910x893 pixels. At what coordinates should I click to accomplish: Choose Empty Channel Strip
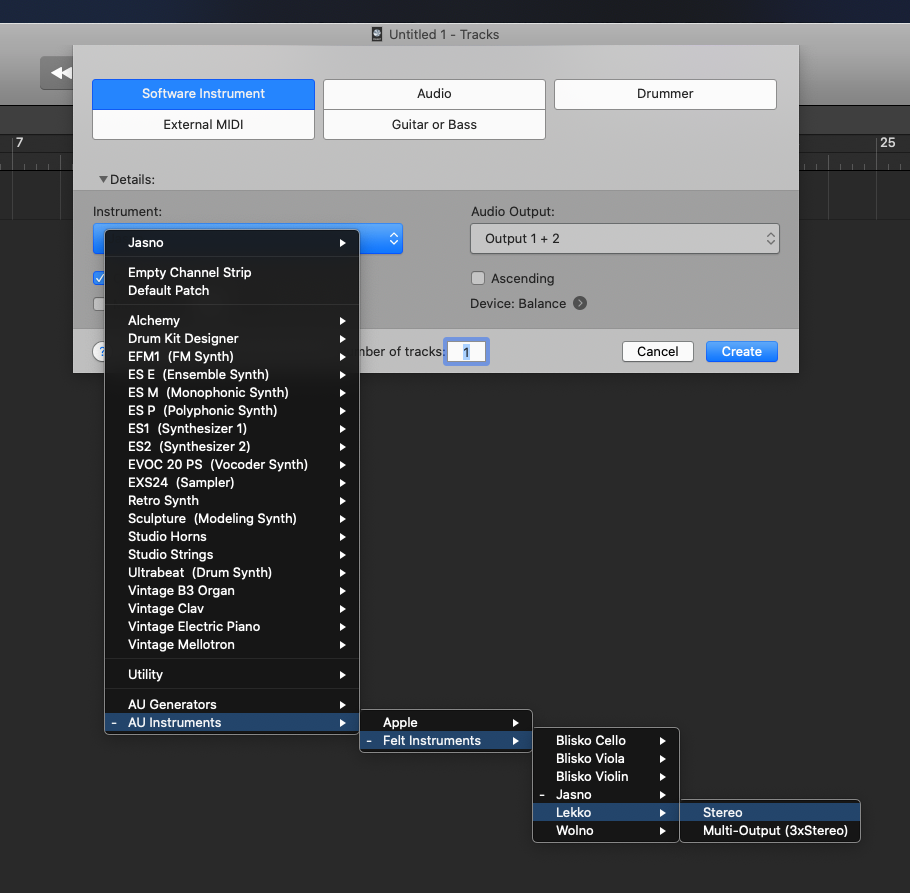point(232,272)
